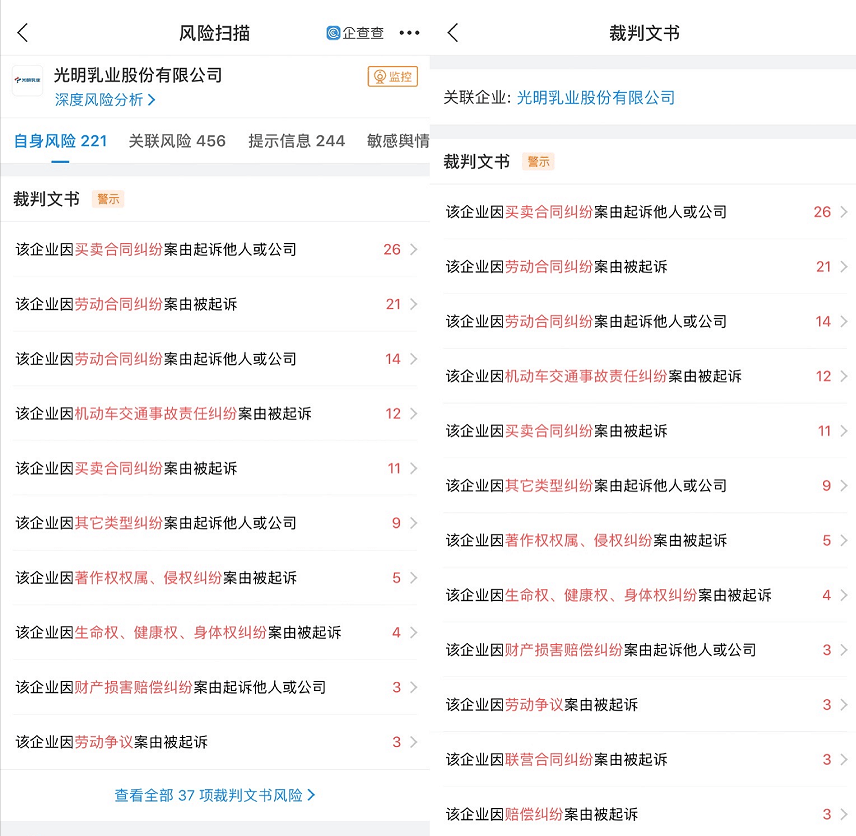The image size is (856, 836).
Task: Open 联营合同纠纷案由被起诉 row on 裁判文书
Action: [x=646, y=759]
